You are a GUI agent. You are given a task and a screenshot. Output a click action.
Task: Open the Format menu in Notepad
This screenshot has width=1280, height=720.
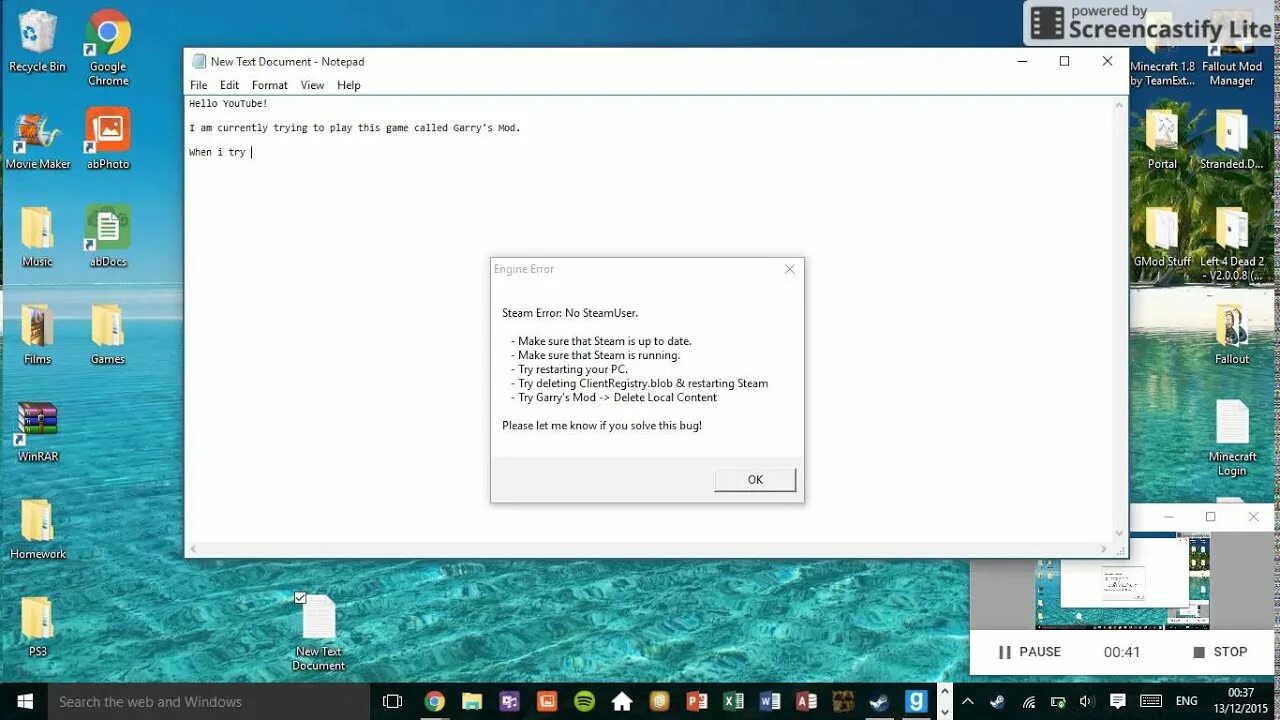270,85
